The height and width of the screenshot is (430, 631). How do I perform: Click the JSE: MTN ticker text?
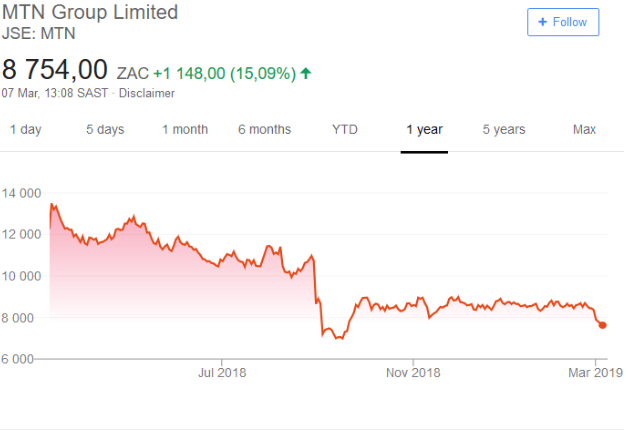[x=39, y=33]
